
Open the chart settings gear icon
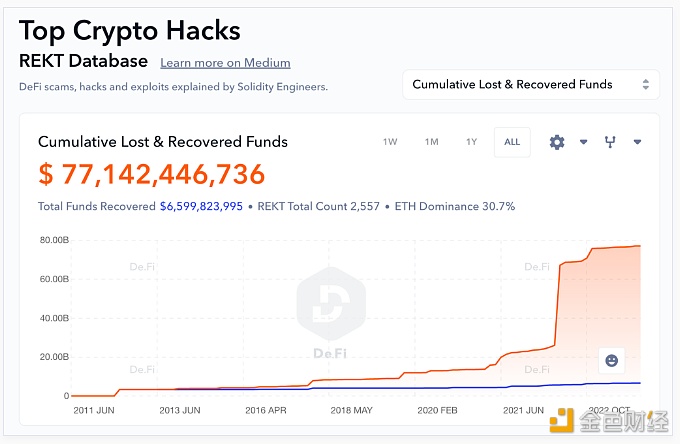(557, 142)
